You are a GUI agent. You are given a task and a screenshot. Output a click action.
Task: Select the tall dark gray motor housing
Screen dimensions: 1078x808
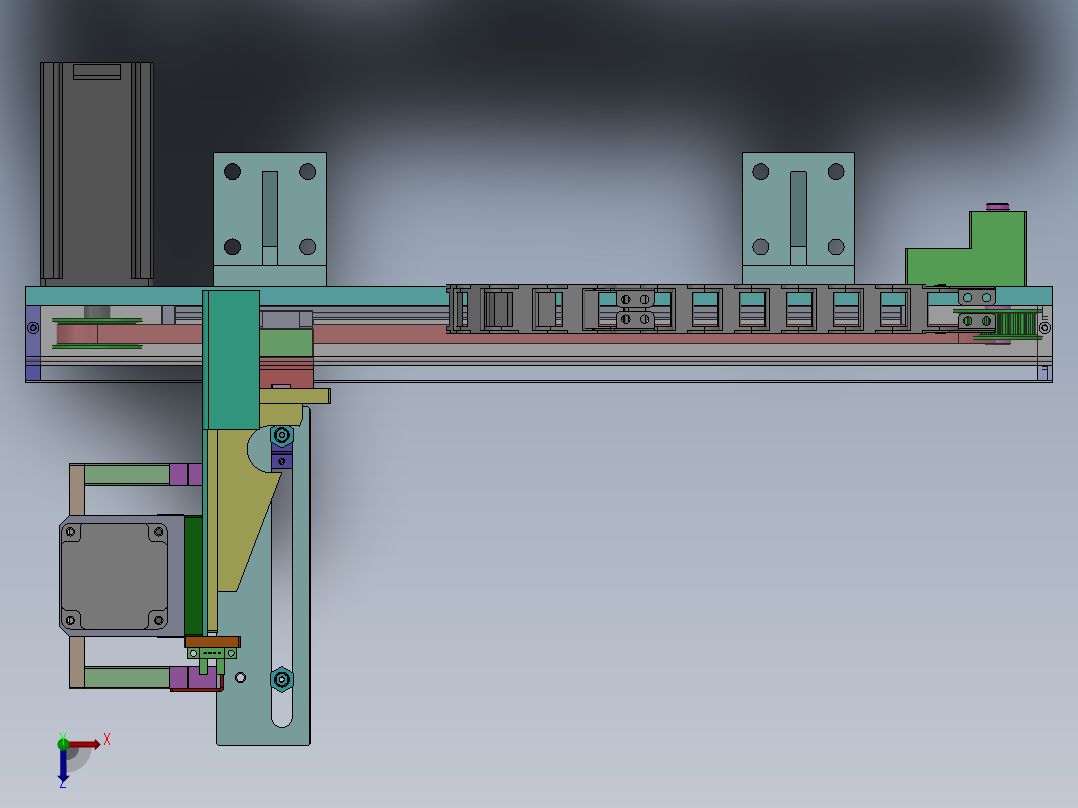click(97, 174)
